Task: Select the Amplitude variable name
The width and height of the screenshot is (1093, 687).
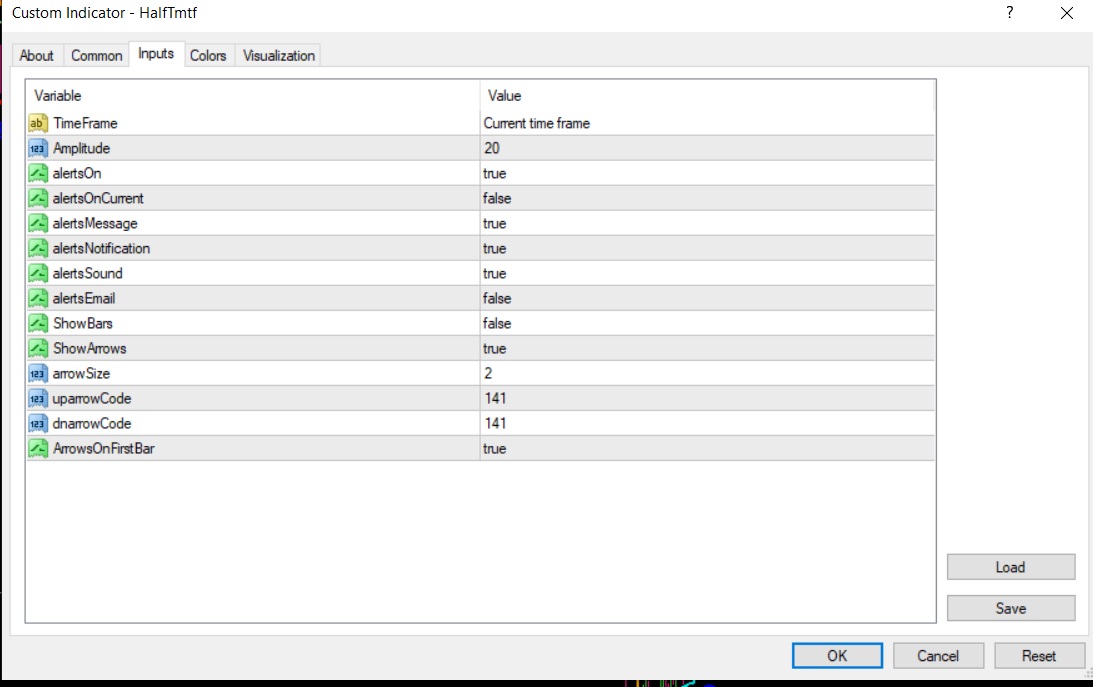Action: 82,148
